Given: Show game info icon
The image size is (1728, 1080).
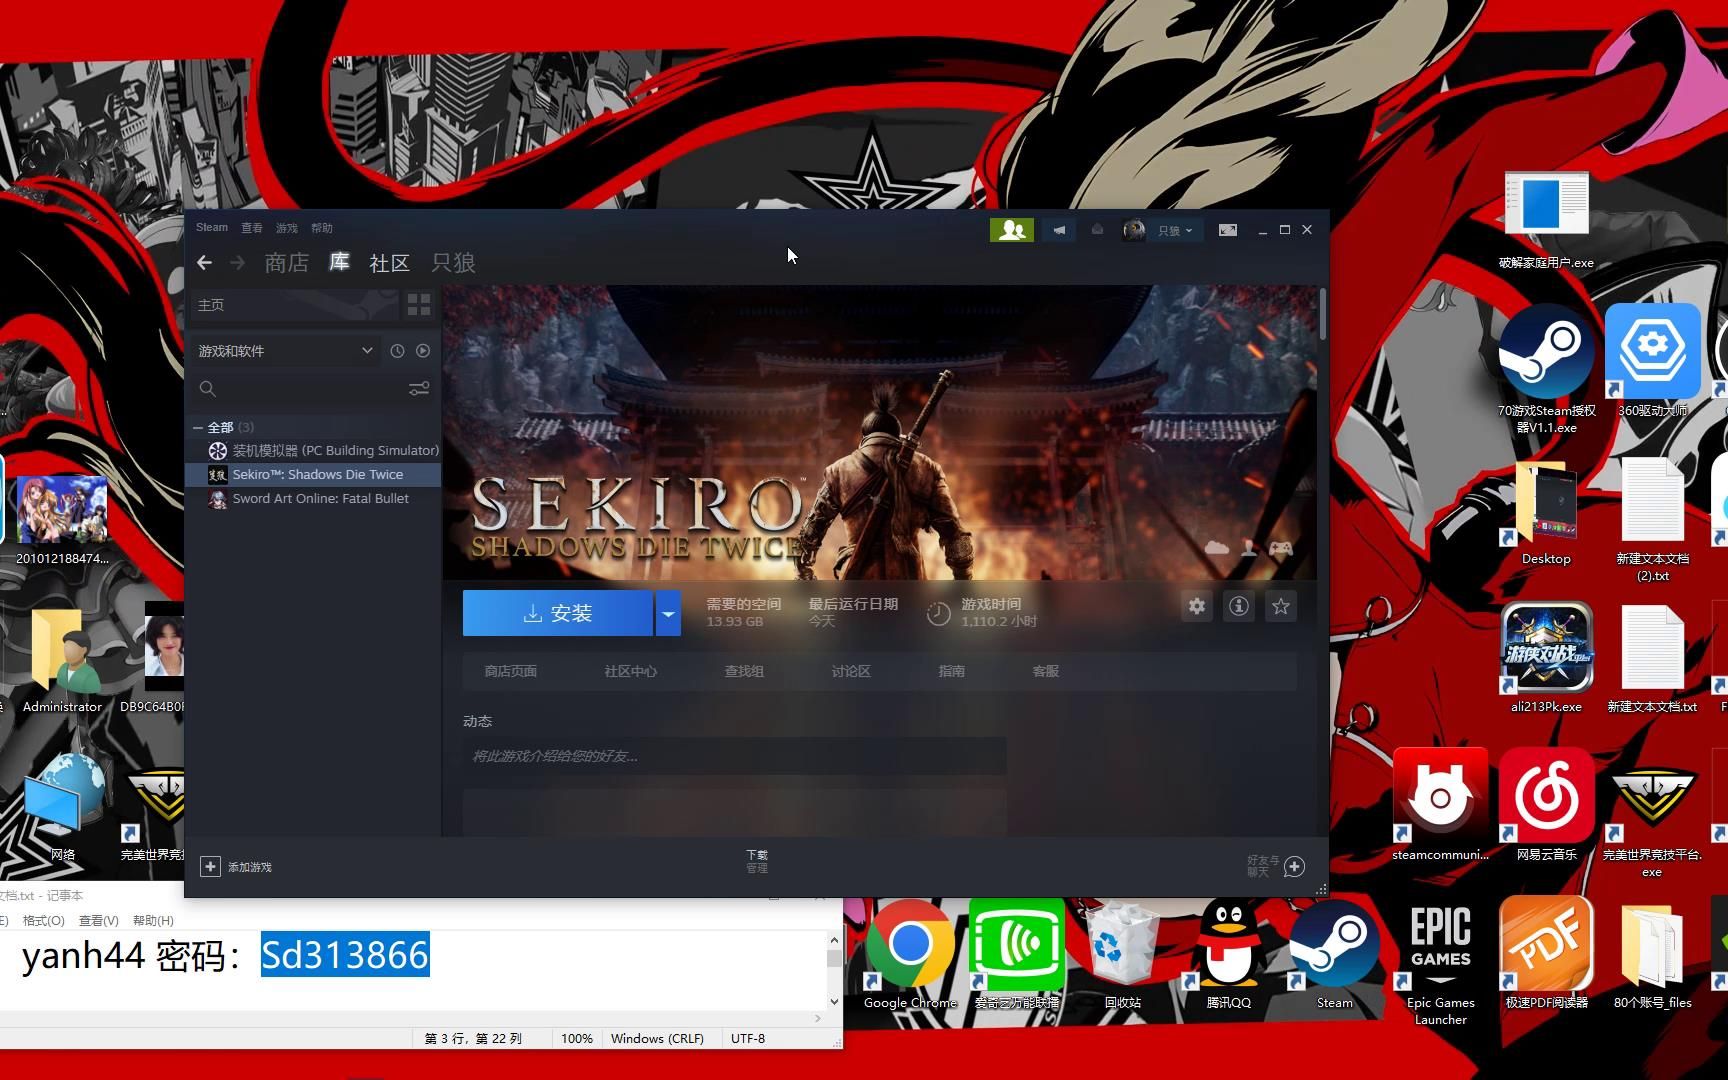Looking at the screenshot, I should (1239, 606).
